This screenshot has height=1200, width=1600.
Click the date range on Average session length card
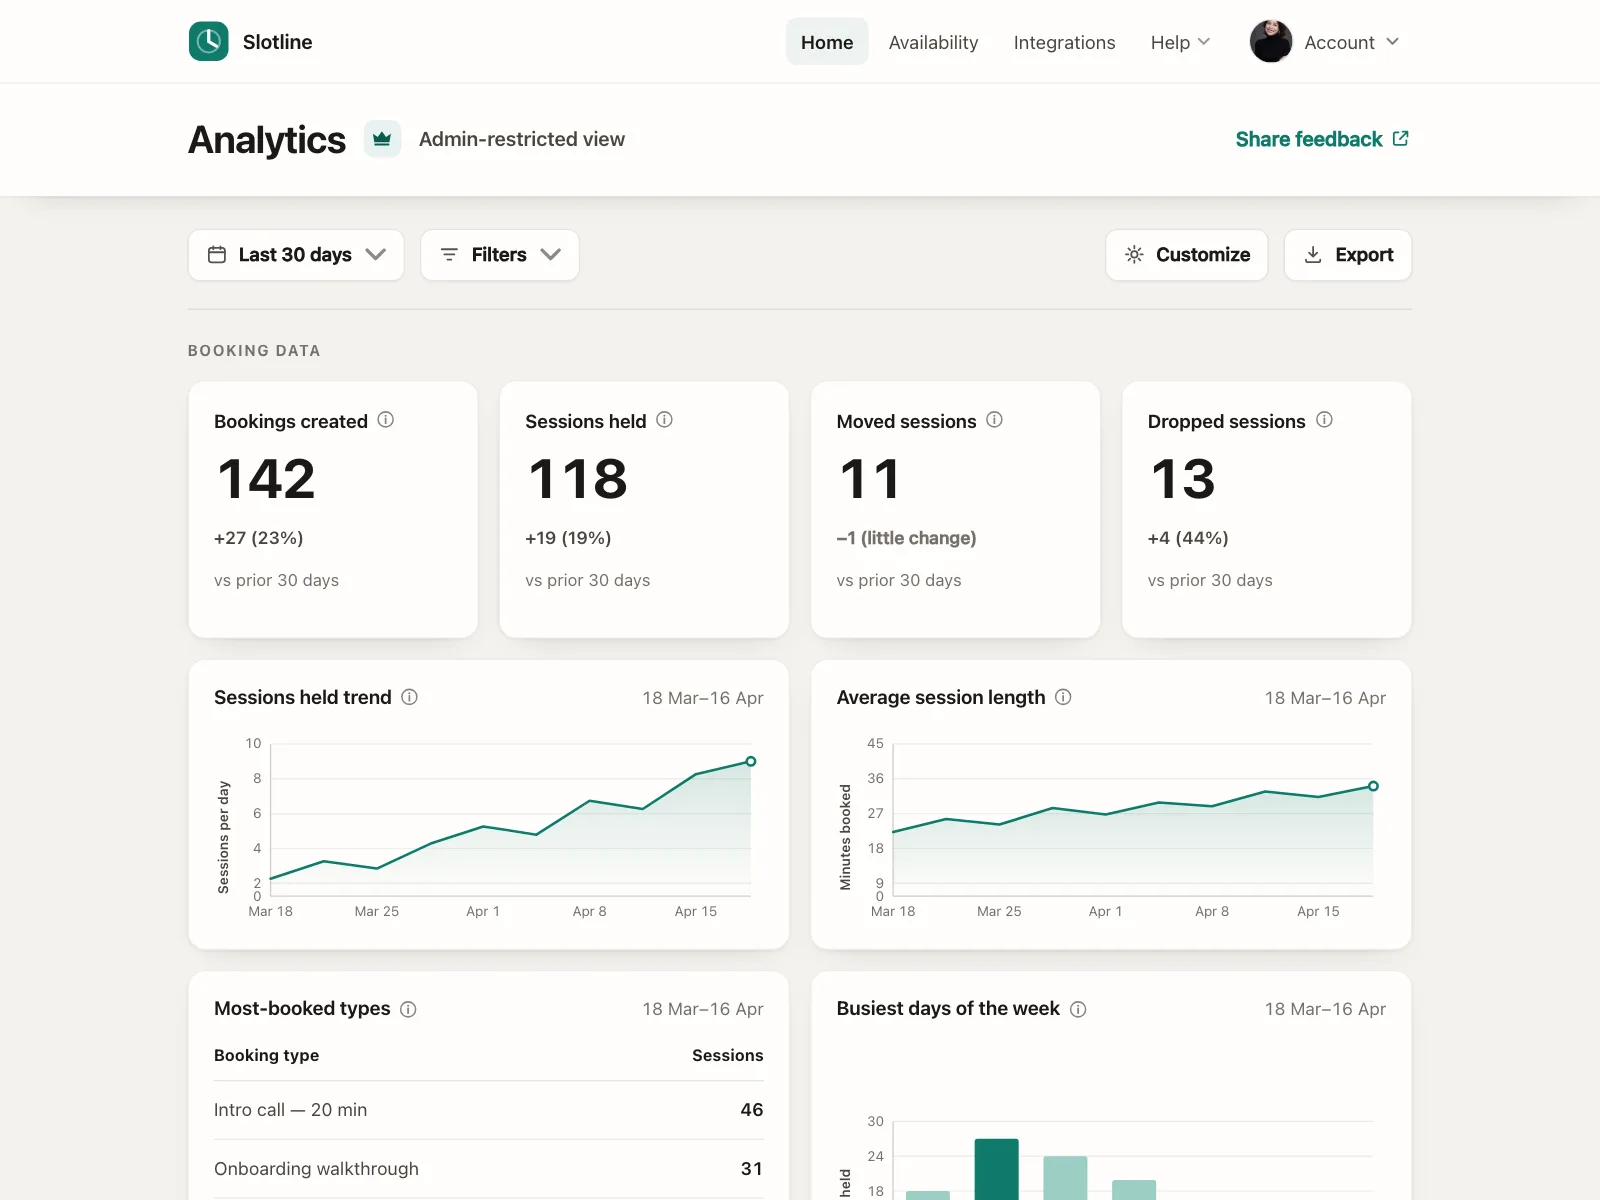[x=1325, y=698]
